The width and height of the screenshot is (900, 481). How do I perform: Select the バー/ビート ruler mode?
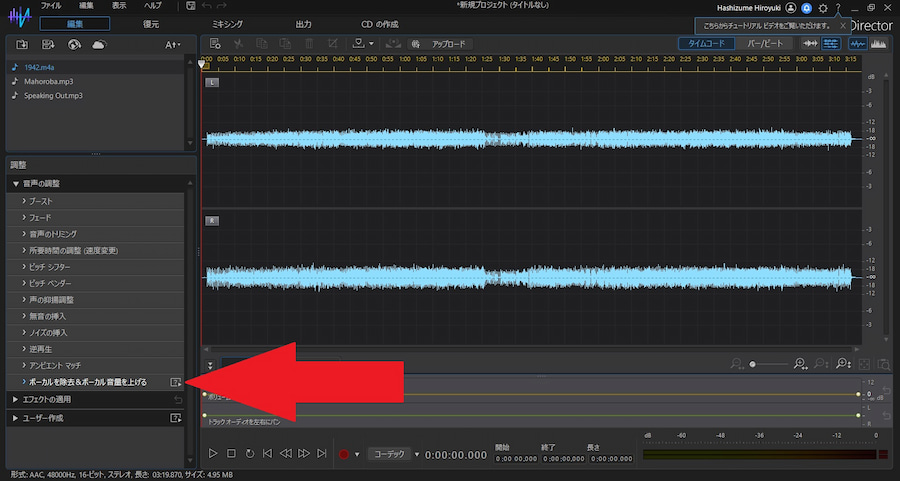764,44
